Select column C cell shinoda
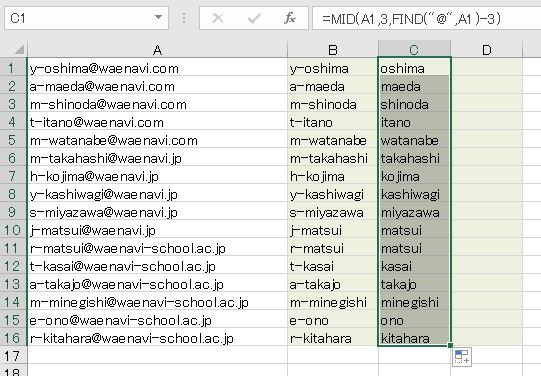 414,104
